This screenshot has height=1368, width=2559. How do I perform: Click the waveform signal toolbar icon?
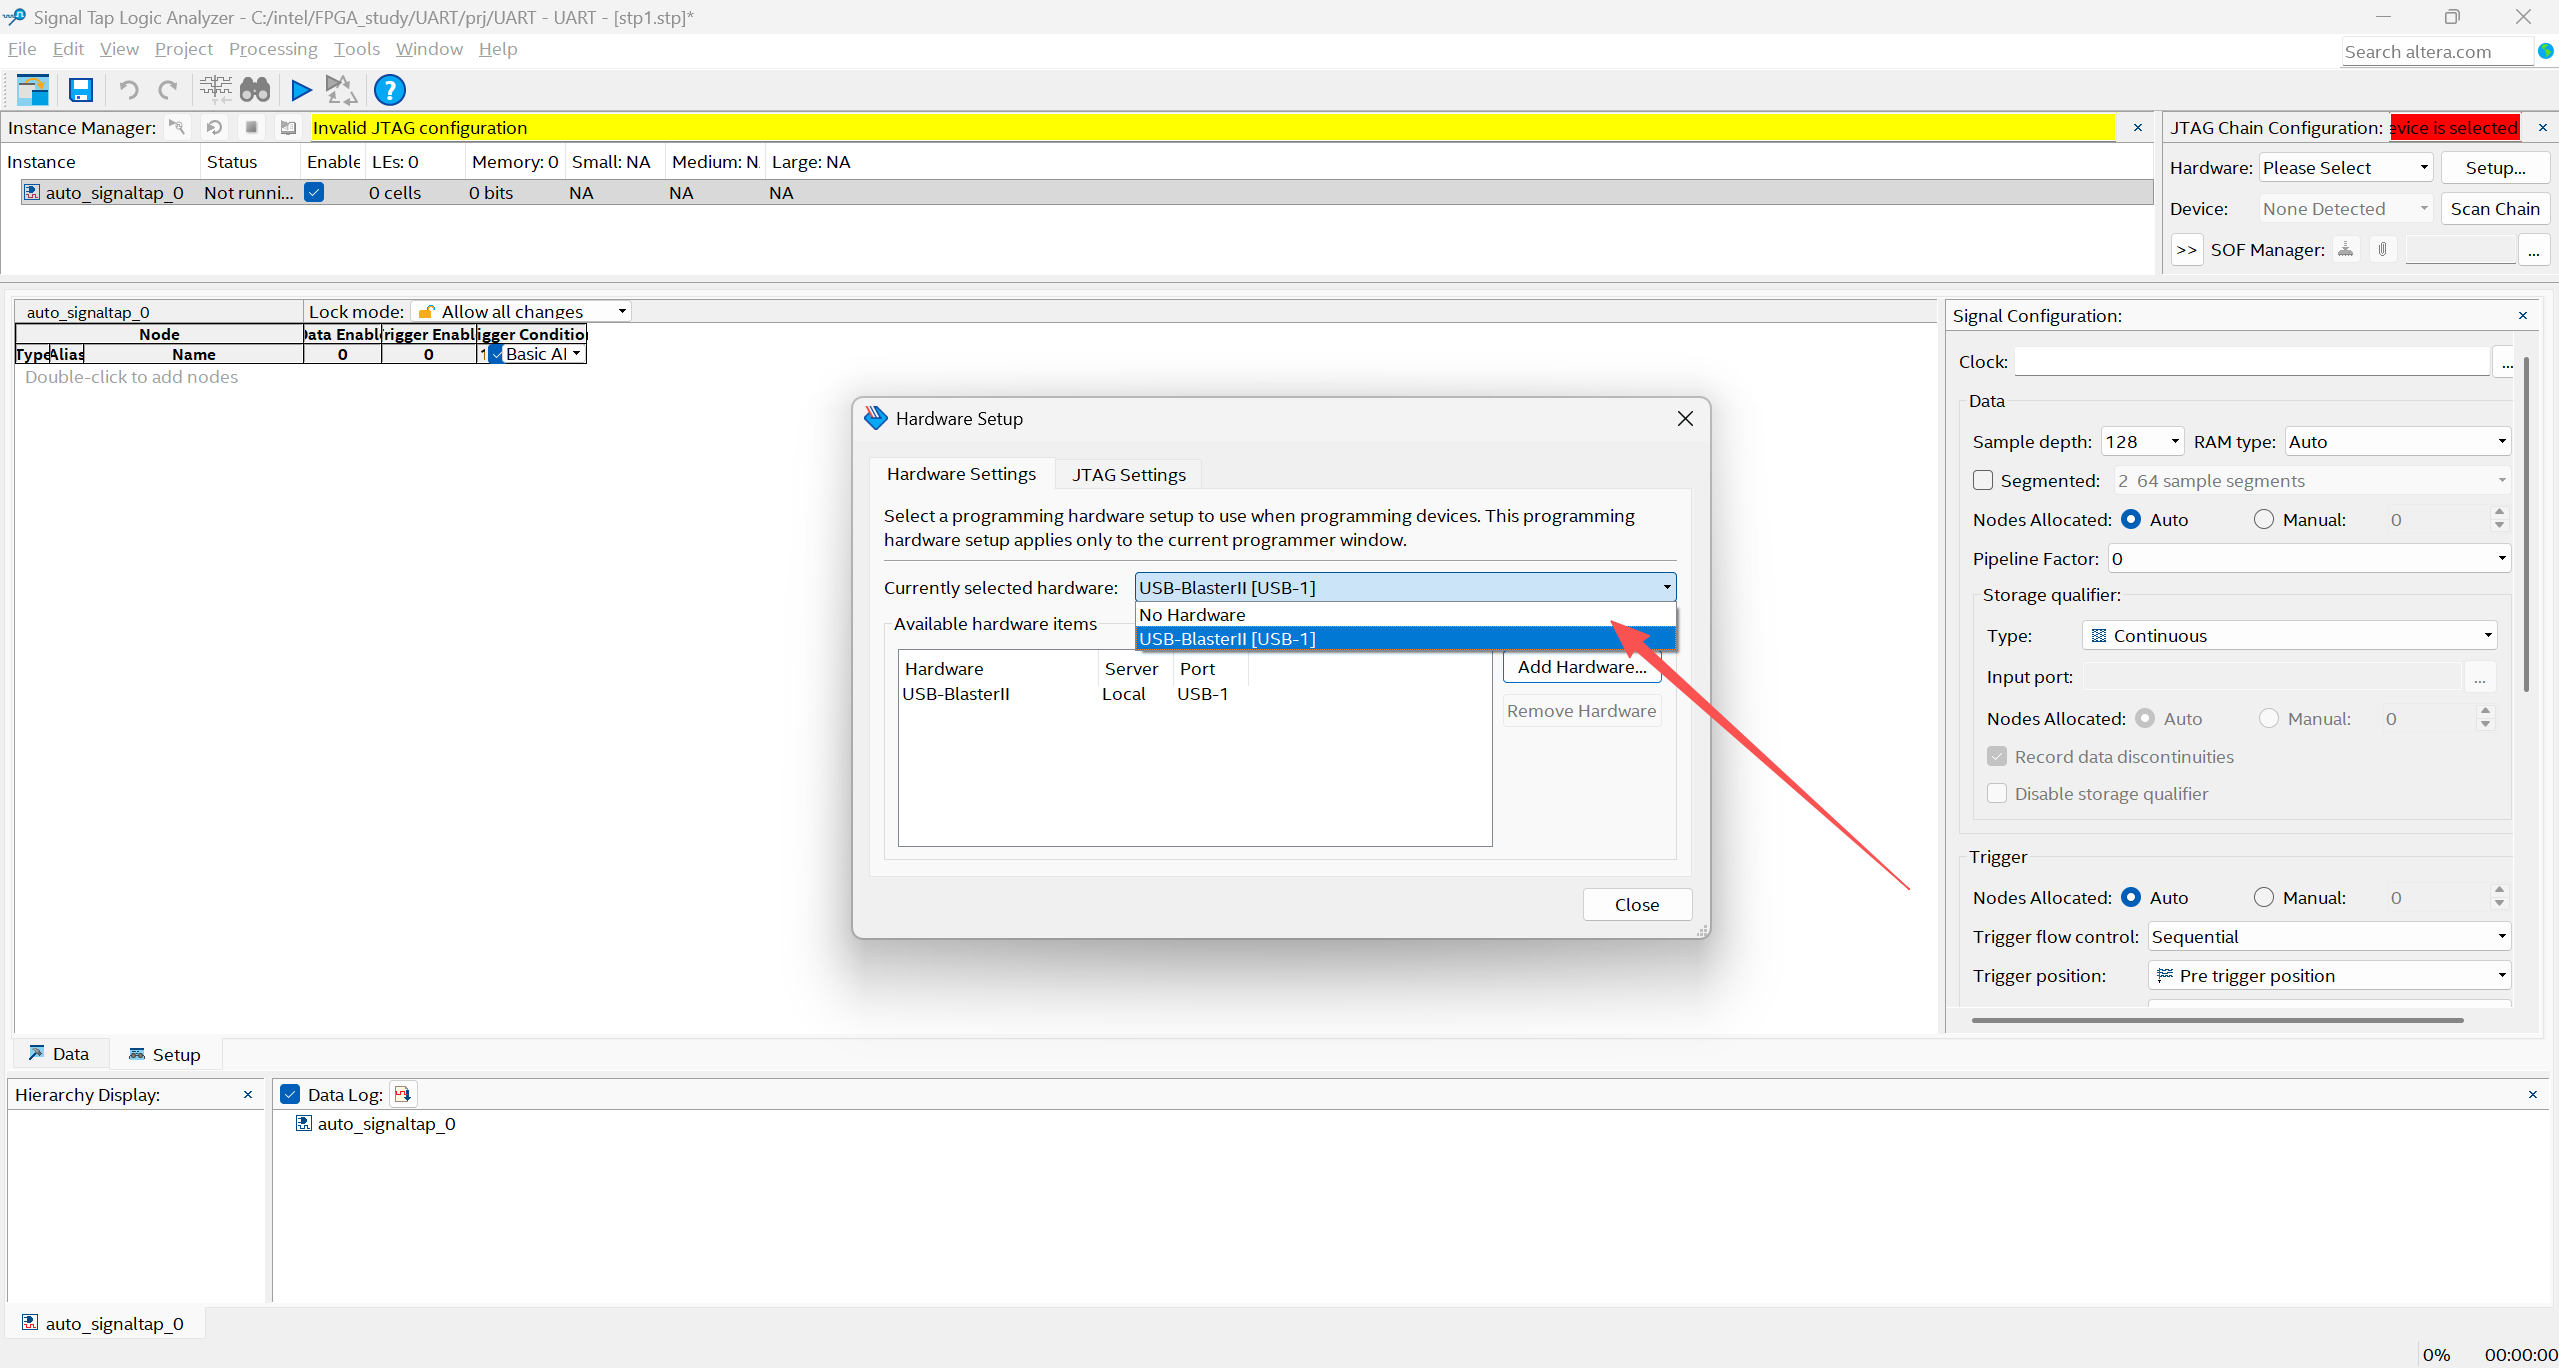215,90
